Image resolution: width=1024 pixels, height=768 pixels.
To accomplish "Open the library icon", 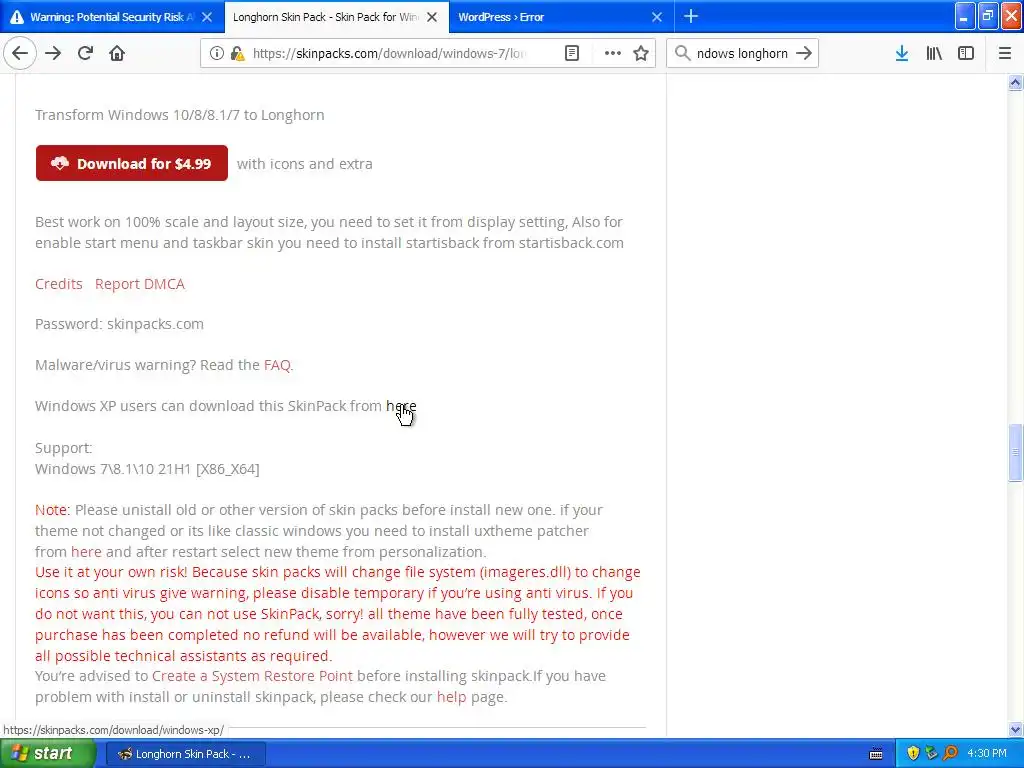I will pyautogui.click(x=934, y=54).
